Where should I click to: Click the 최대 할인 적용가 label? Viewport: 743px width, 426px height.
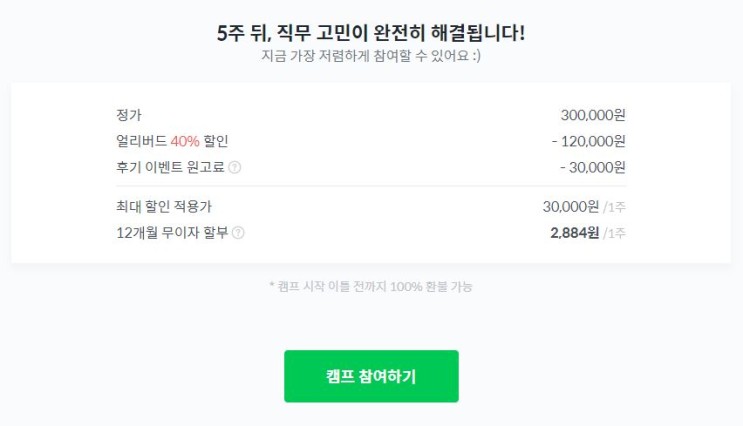(164, 206)
